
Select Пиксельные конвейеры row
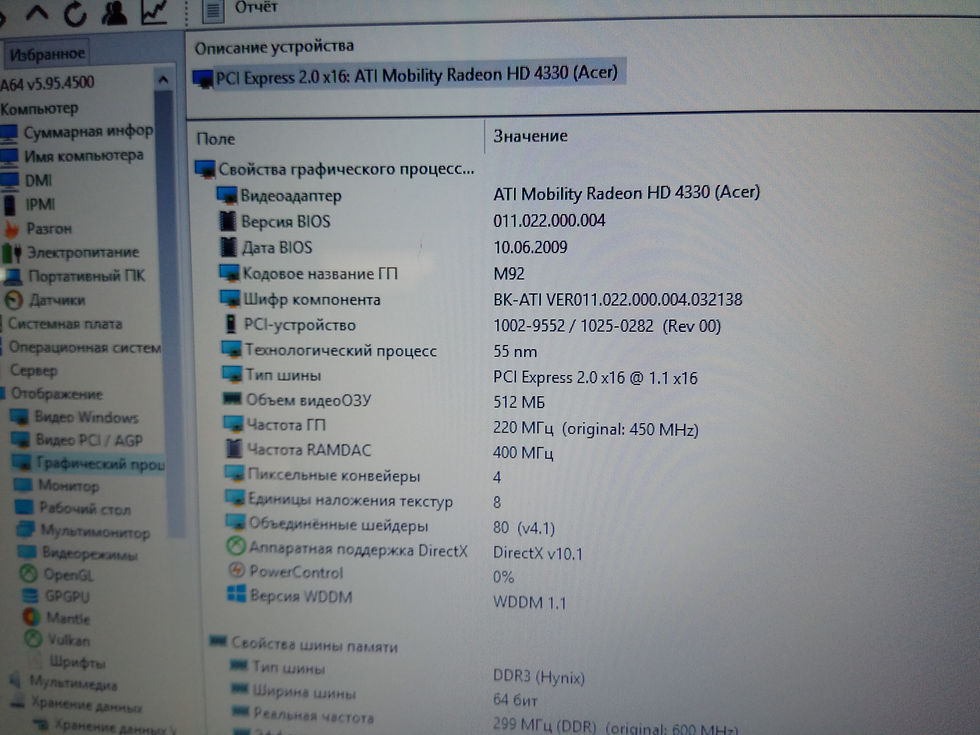(362, 476)
